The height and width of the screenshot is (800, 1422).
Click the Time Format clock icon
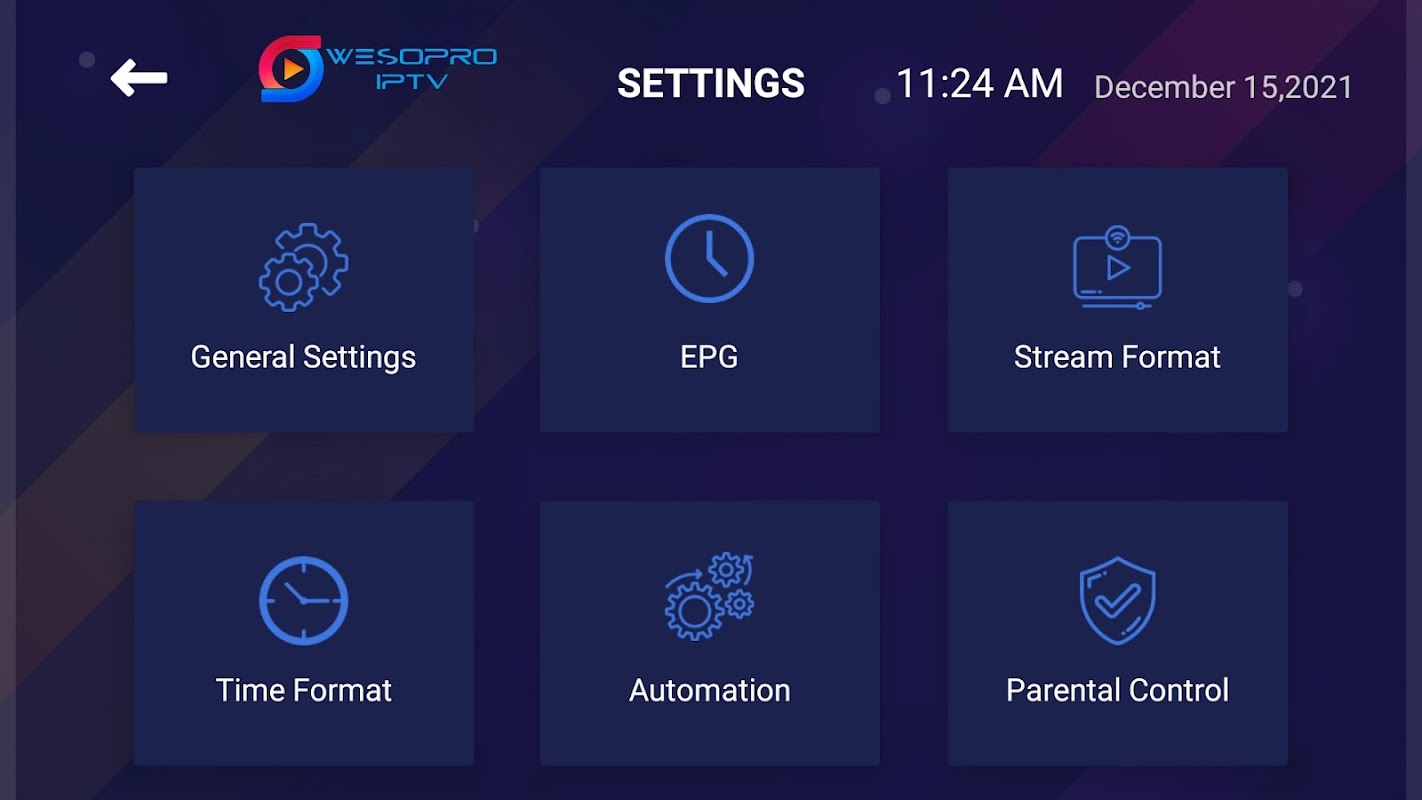click(x=304, y=600)
